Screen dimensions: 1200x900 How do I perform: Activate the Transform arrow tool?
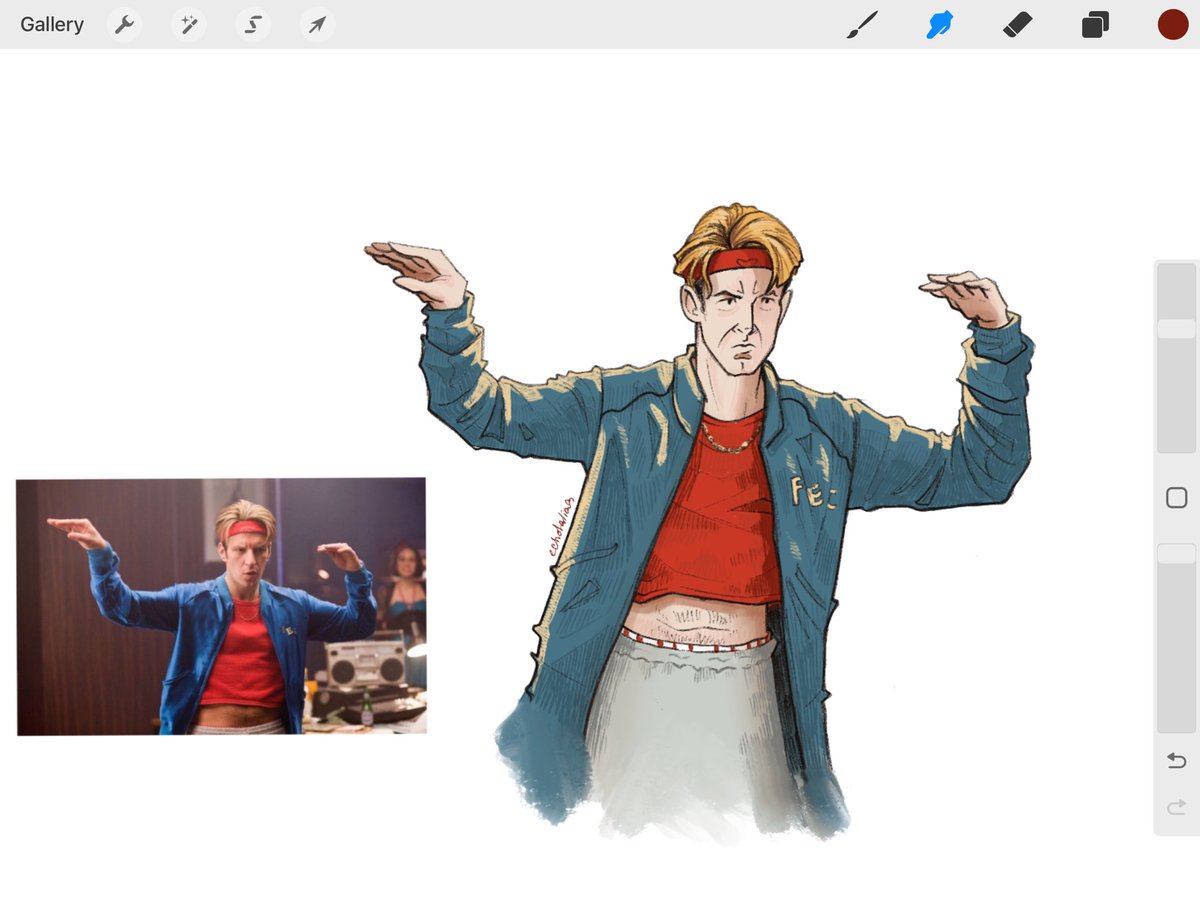tap(316, 24)
